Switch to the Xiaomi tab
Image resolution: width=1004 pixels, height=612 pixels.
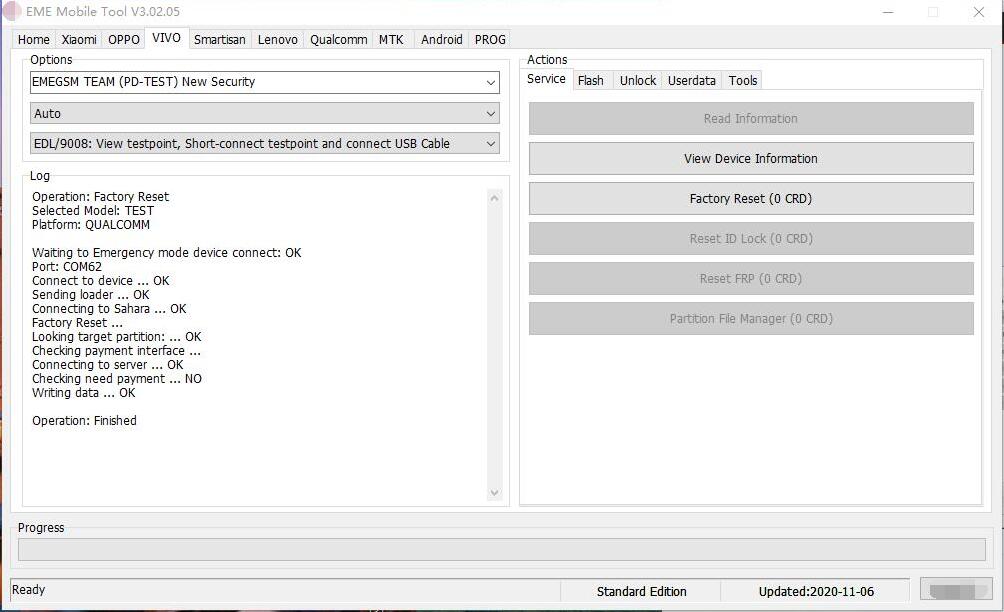tap(79, 40)
